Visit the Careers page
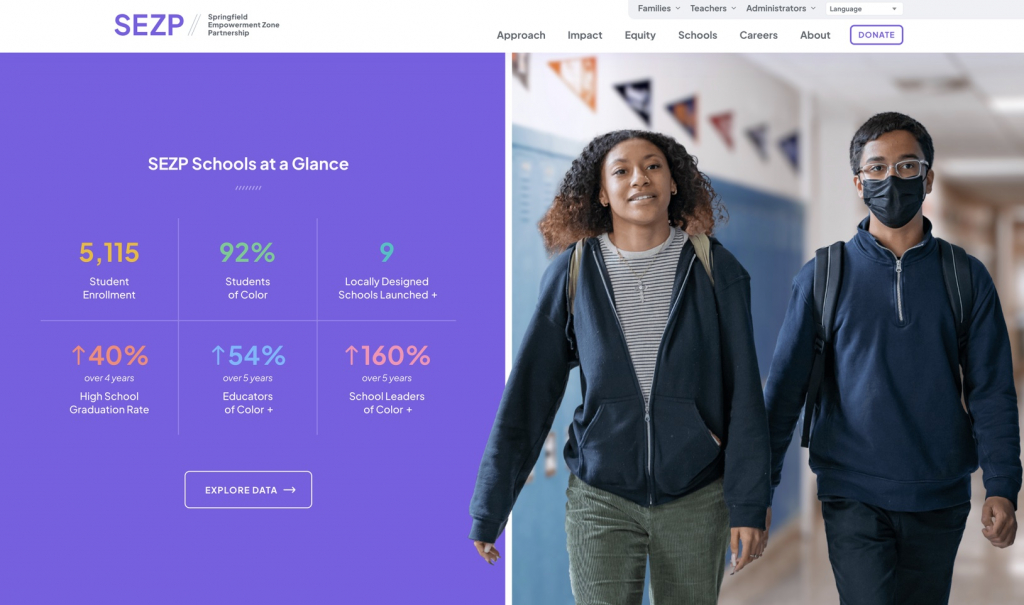The height and width of the screenshot is (605, 1024). pos(758,35)
